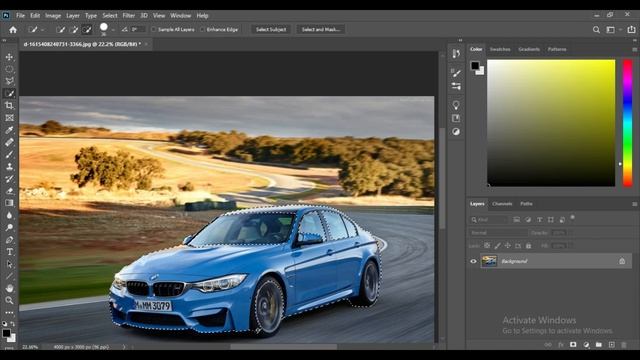This screenshot has width=640, height=360.
Task: Select the Path Selection tool
Action: (x=9, y=264)
